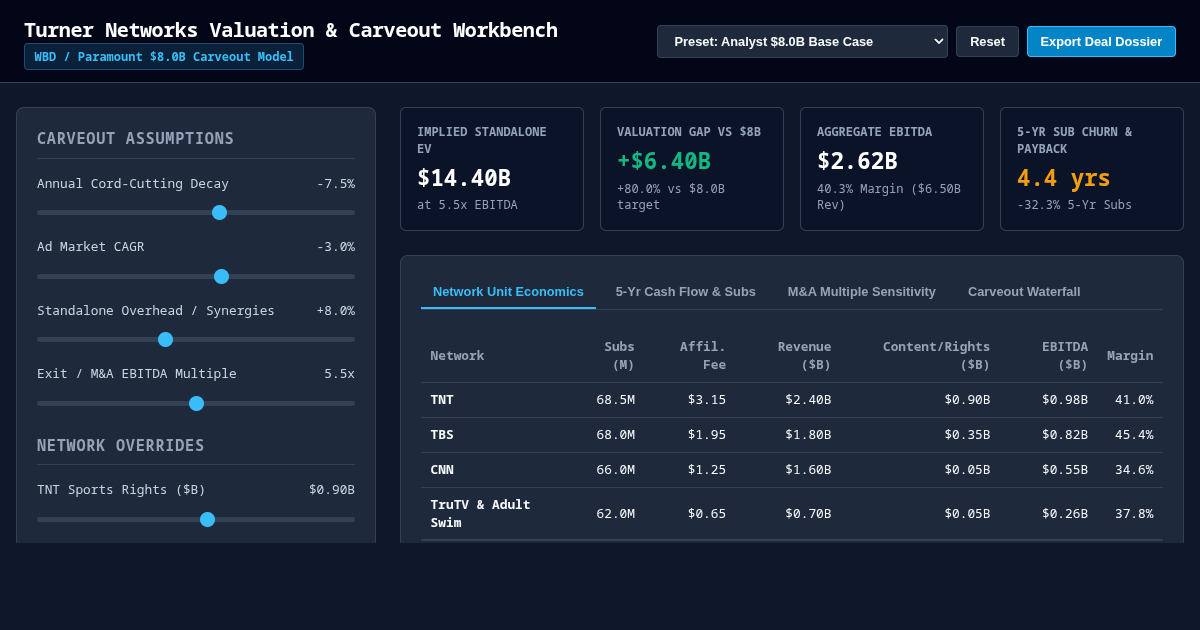Image resolution: width=1200 pixels, height=630 pixels.
Task: Adjust the Exit / M&A EBITDA Multiple slider
Action: 196,403
